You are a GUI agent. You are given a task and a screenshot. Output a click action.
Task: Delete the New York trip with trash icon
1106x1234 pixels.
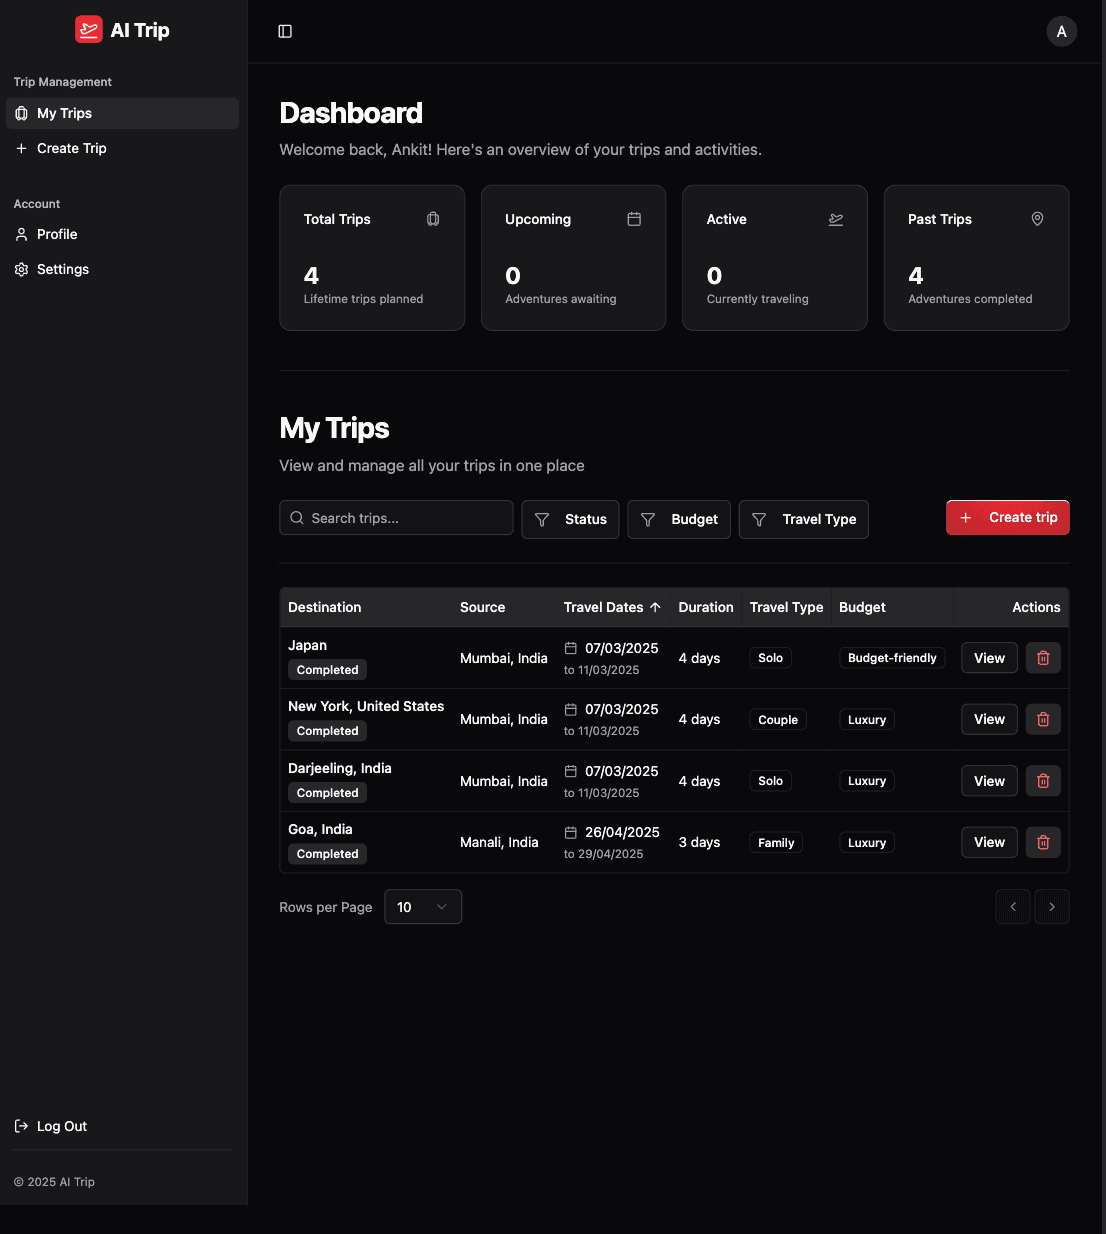pyautogui.click(x=1043, y=719)
